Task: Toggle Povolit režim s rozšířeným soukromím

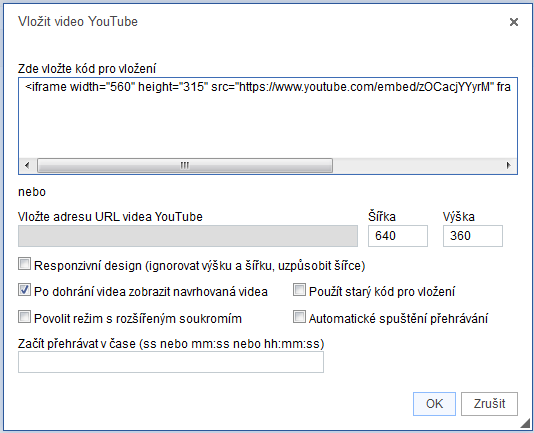Action: tap(24, 317)
